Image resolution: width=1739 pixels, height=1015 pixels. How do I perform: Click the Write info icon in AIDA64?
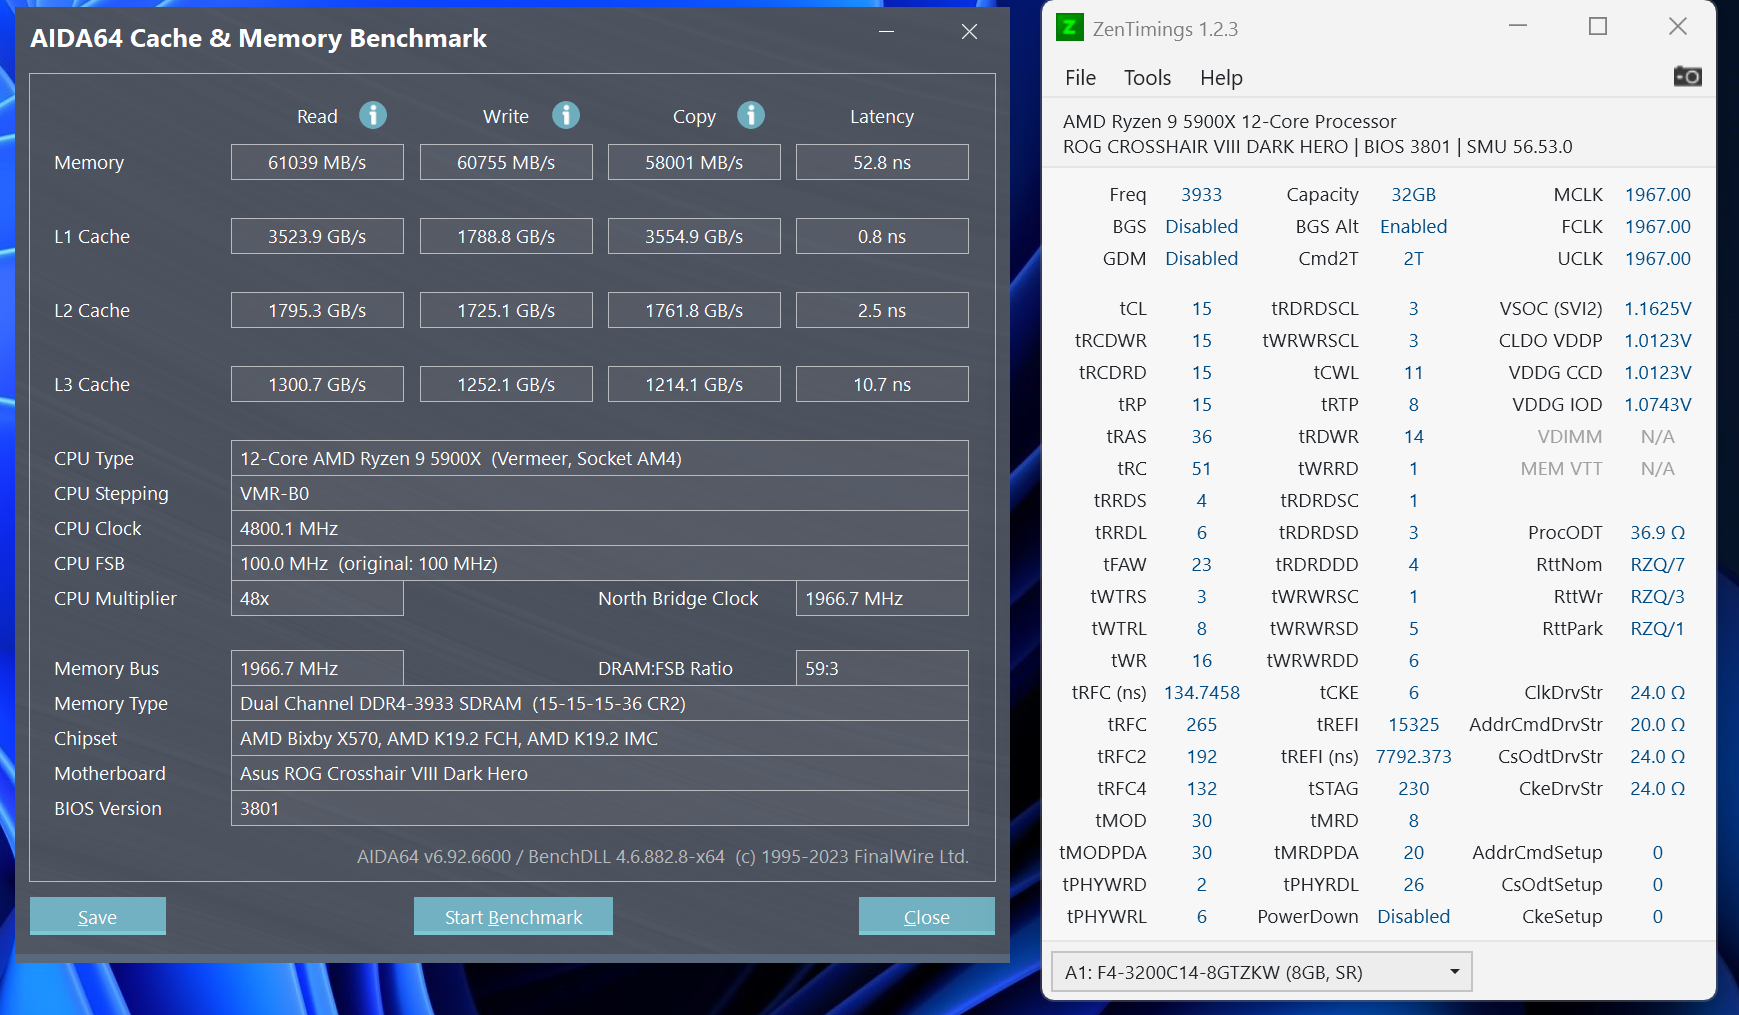pyautogui.click(x=566, y=115)
